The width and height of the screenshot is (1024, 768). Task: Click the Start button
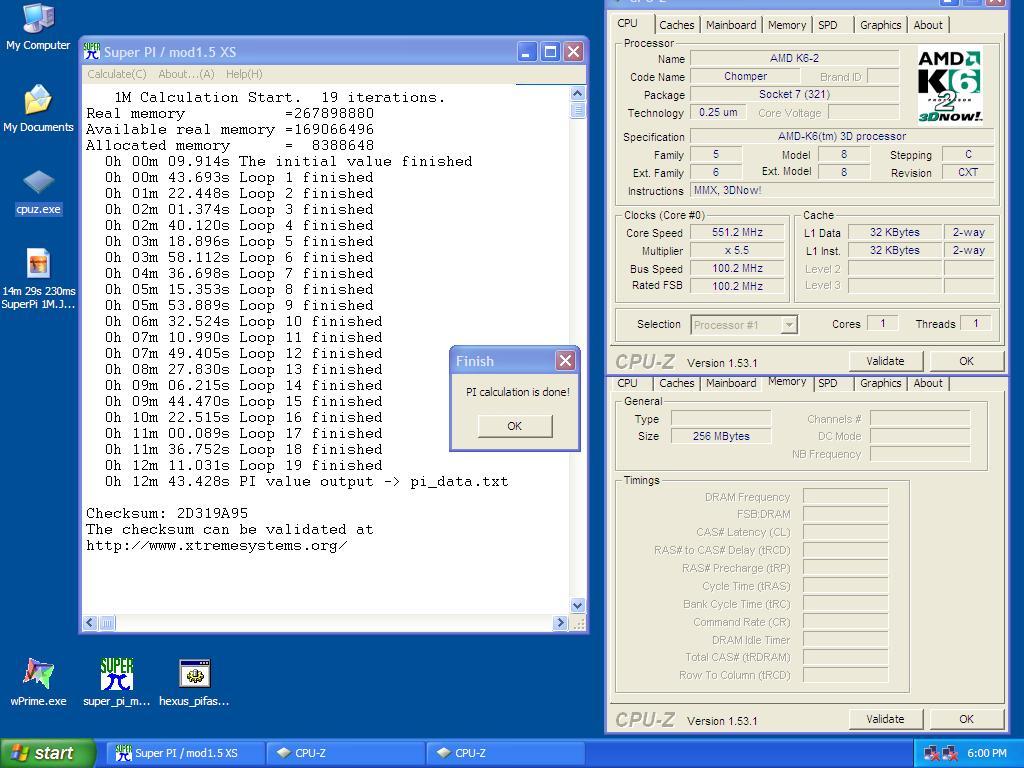tap(47, 754)
